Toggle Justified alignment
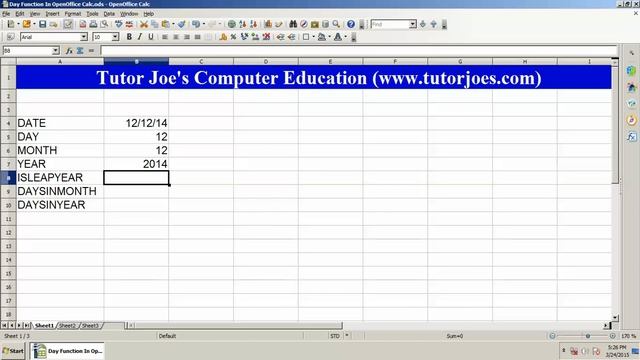The image size is (640, 360). (x=198, y=37)
